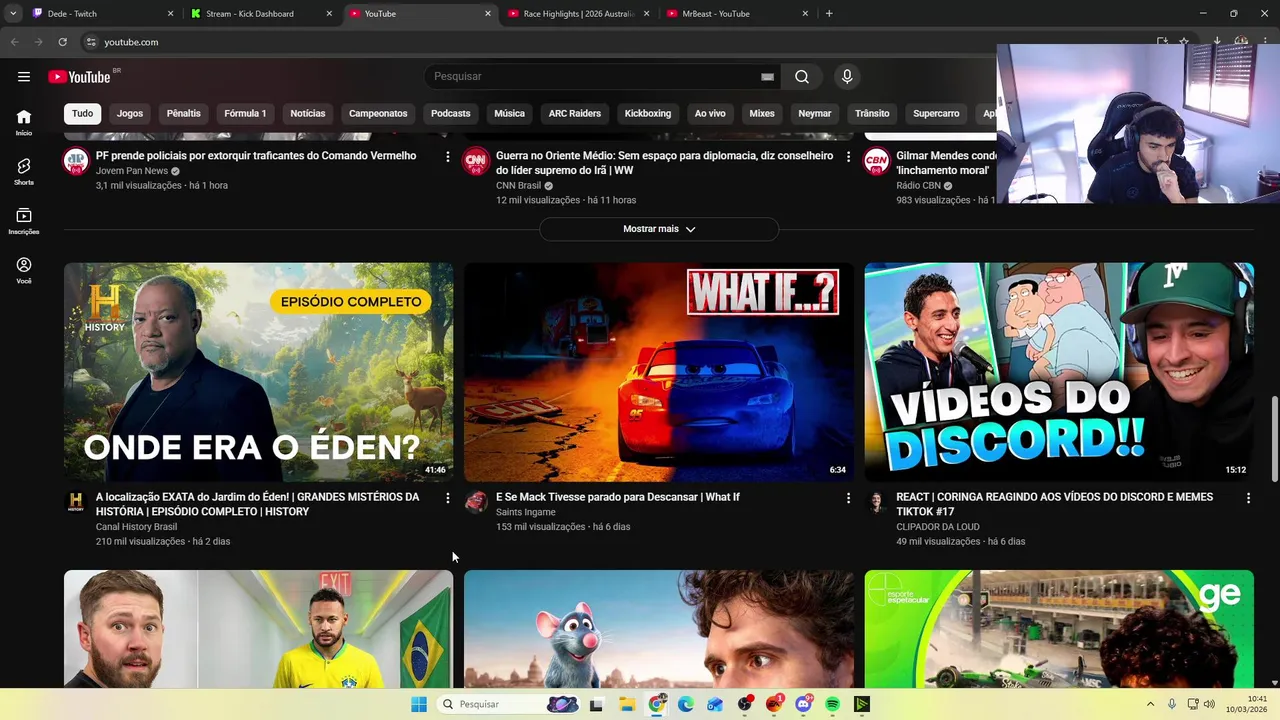Open CLIPADOR DA LOUD channel avatar

tap(876, 502)
